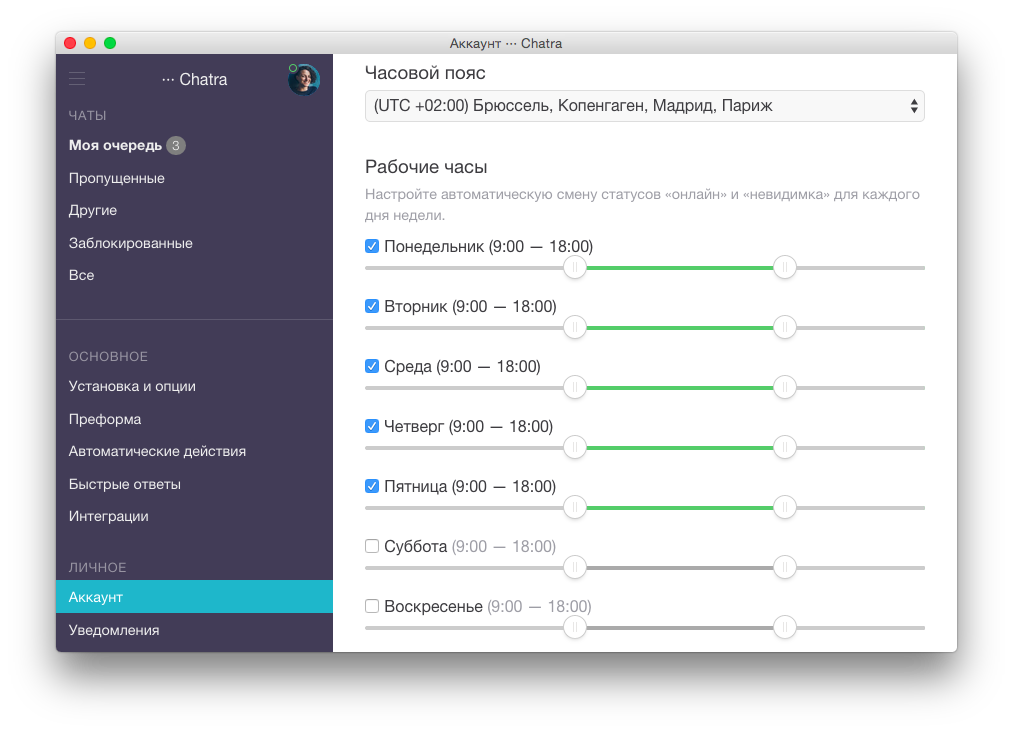This screenshot has height=732, width=1013.
Task: Enable the Суббота checkbox
Action: 372,546
